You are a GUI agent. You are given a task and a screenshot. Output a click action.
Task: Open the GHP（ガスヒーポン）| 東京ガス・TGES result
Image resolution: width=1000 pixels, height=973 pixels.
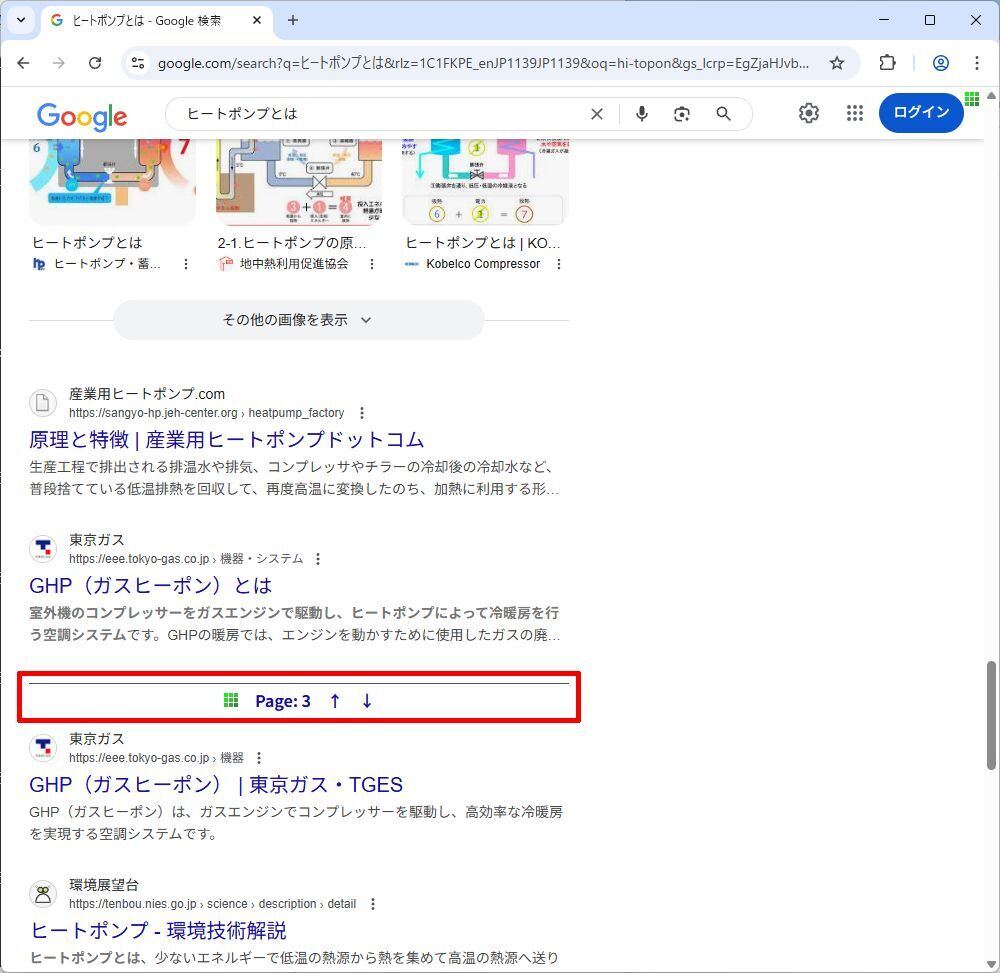point(216,784)
